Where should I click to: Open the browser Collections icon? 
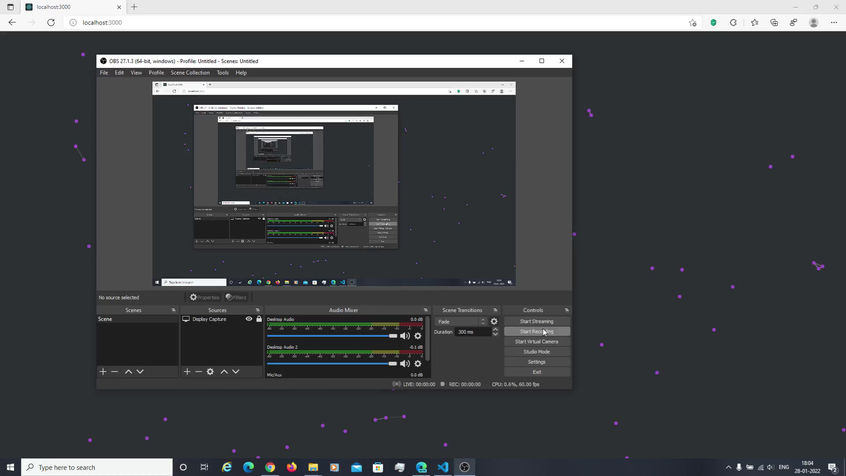774,23
